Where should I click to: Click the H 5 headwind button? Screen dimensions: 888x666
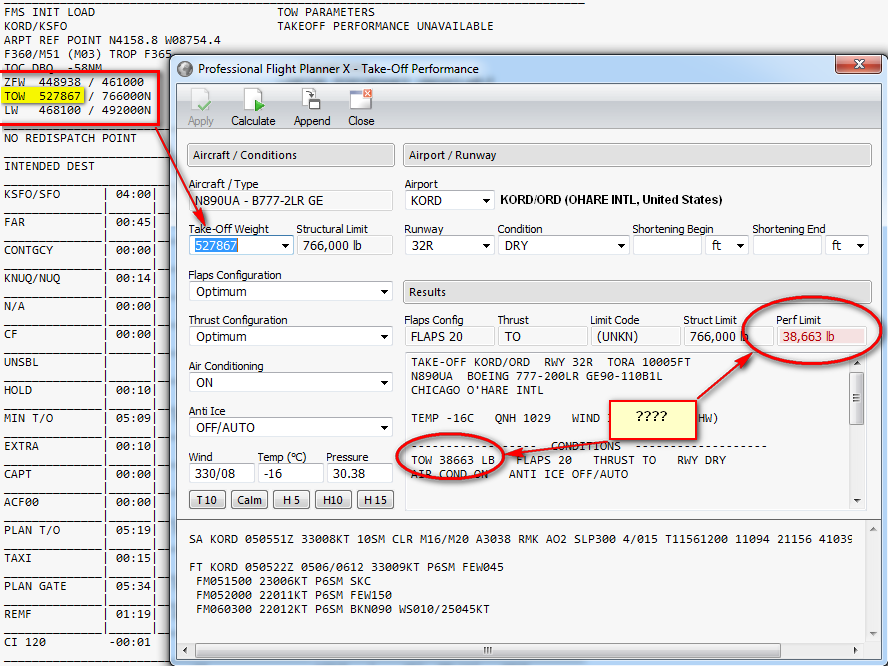tap(291, 500)
